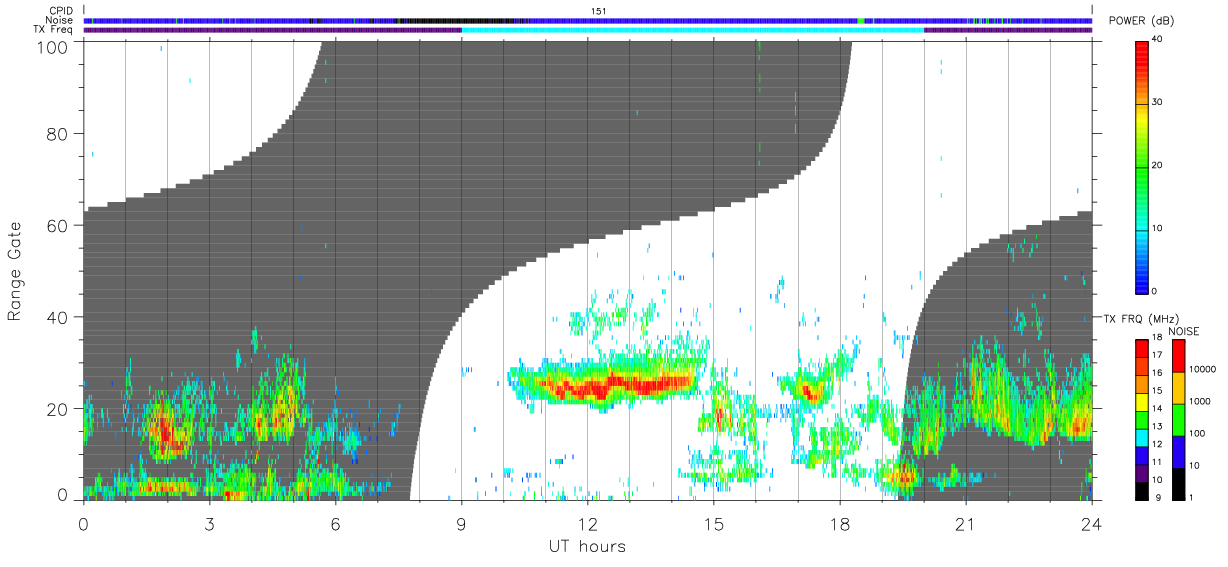The image size is (1228, 567).
Task: Click power colorbar label '10'
Action: (x=1158, y=228)
